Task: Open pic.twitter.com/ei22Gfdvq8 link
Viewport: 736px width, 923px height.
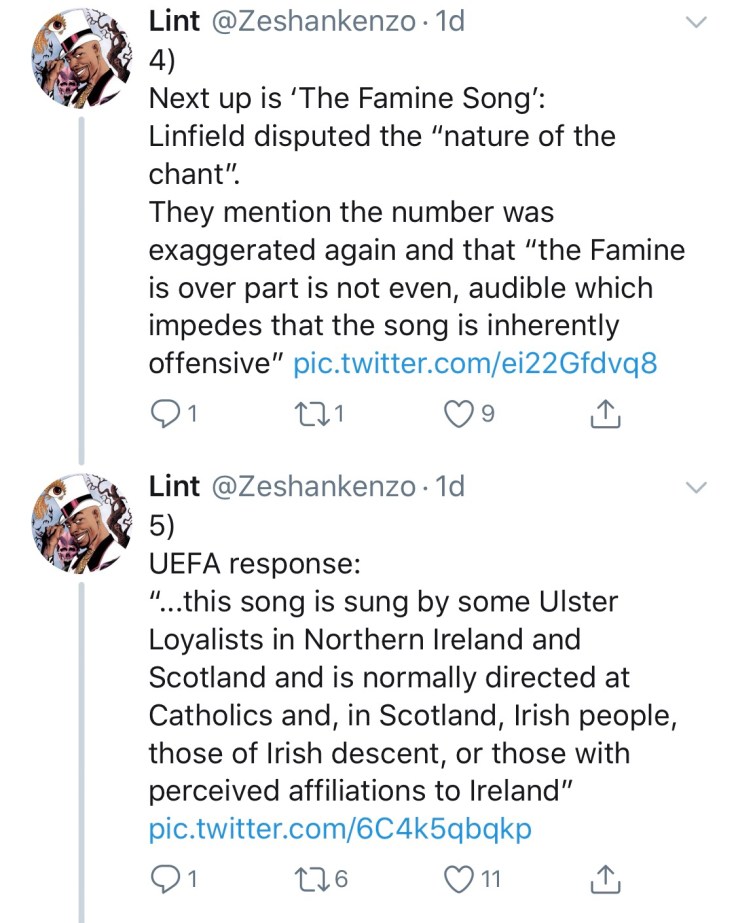Action: [475, 363]
